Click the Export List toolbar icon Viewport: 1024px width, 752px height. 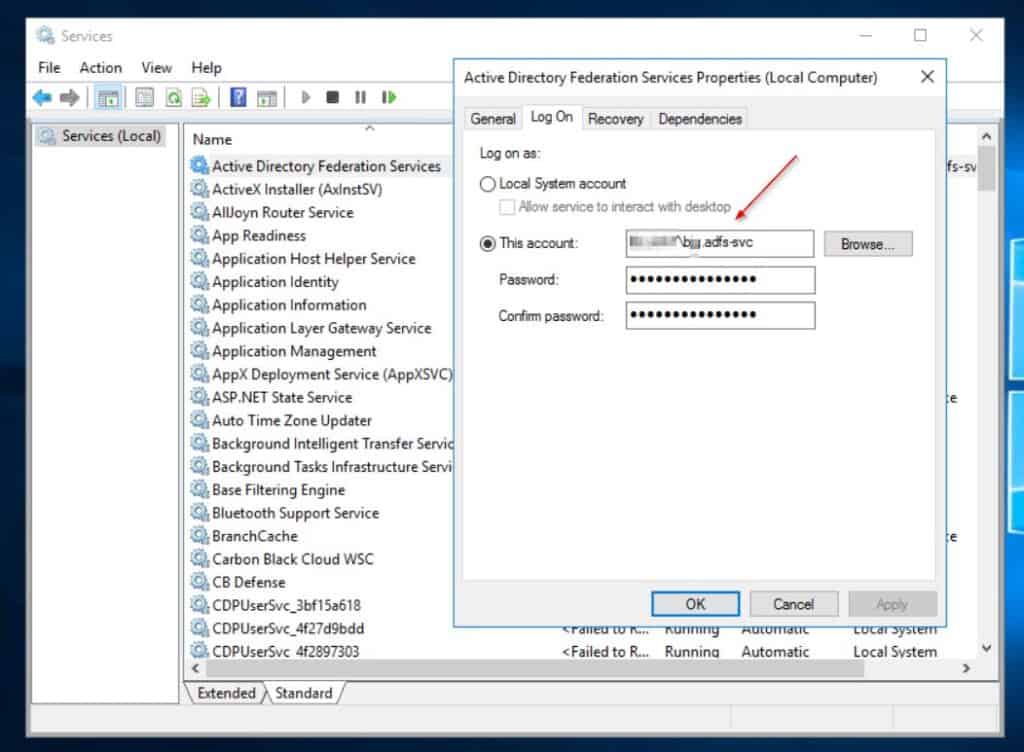(x=200, y=98)
